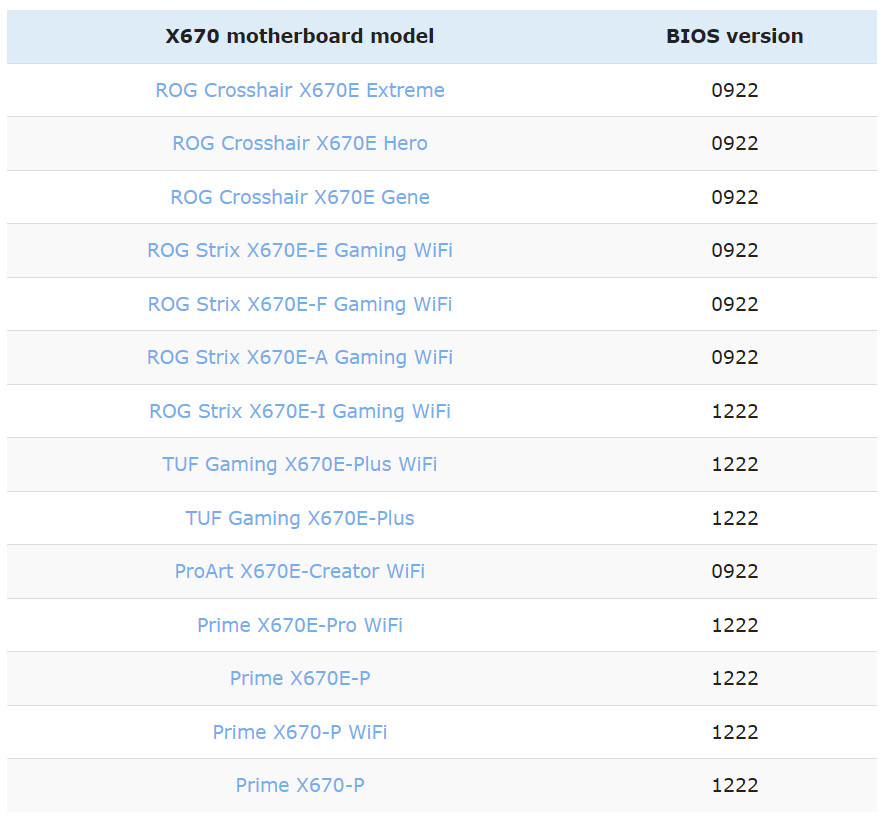
Task: Select BIOS version 0922 for Strix X670E-A
Action: (x=734, y=357)
